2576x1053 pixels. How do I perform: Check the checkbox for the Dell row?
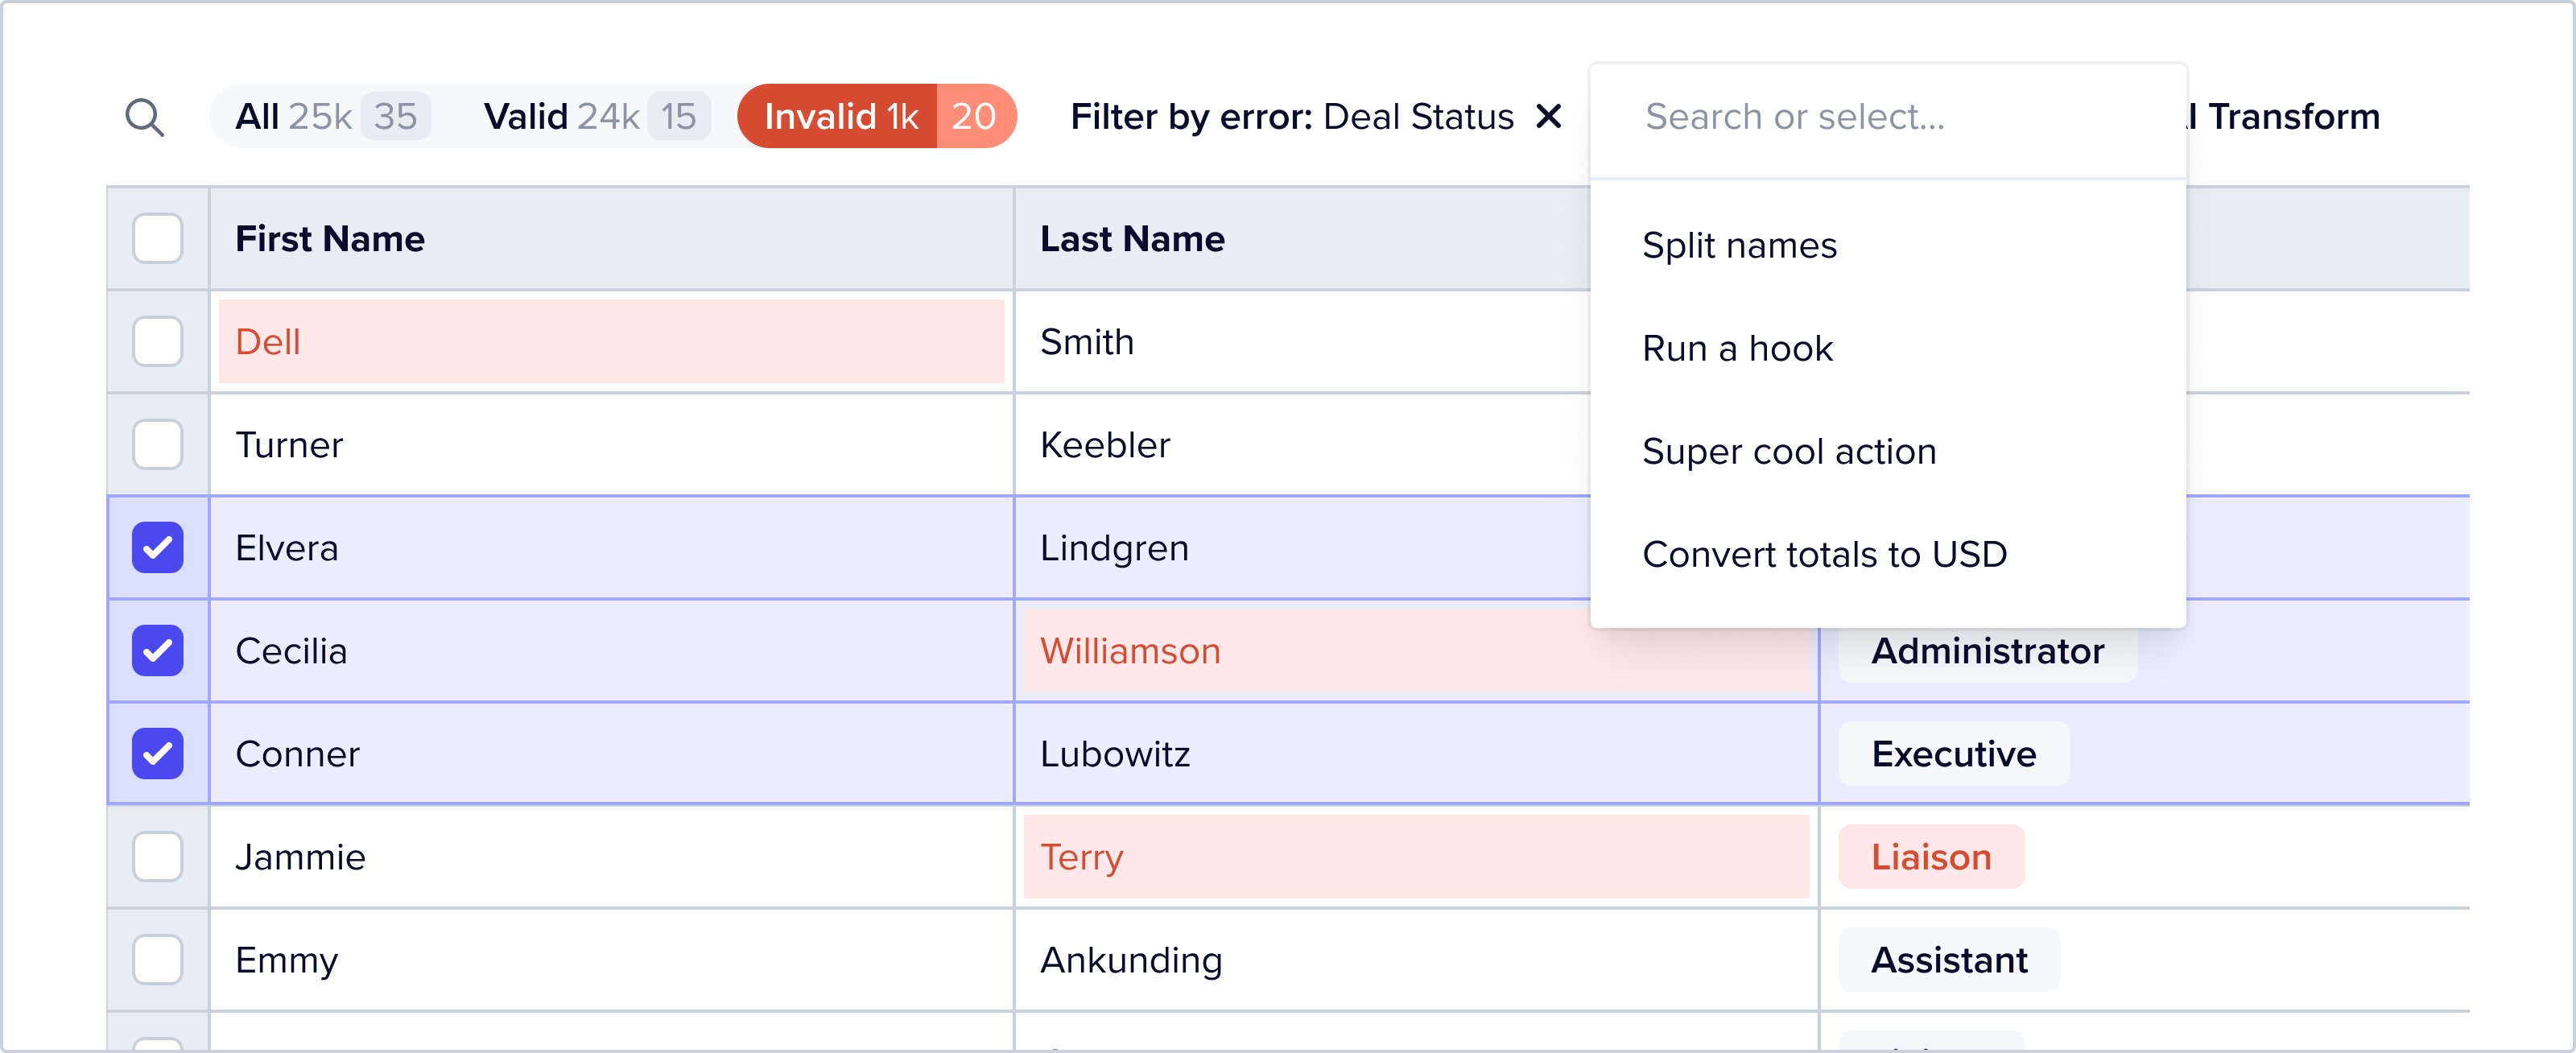[158, 342]
